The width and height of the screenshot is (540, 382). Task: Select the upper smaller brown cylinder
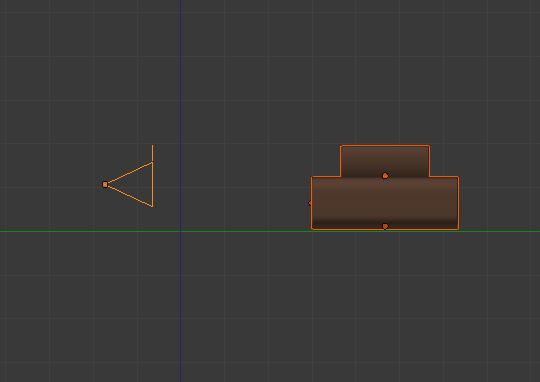pyautogui.click(x=385, y=161)
